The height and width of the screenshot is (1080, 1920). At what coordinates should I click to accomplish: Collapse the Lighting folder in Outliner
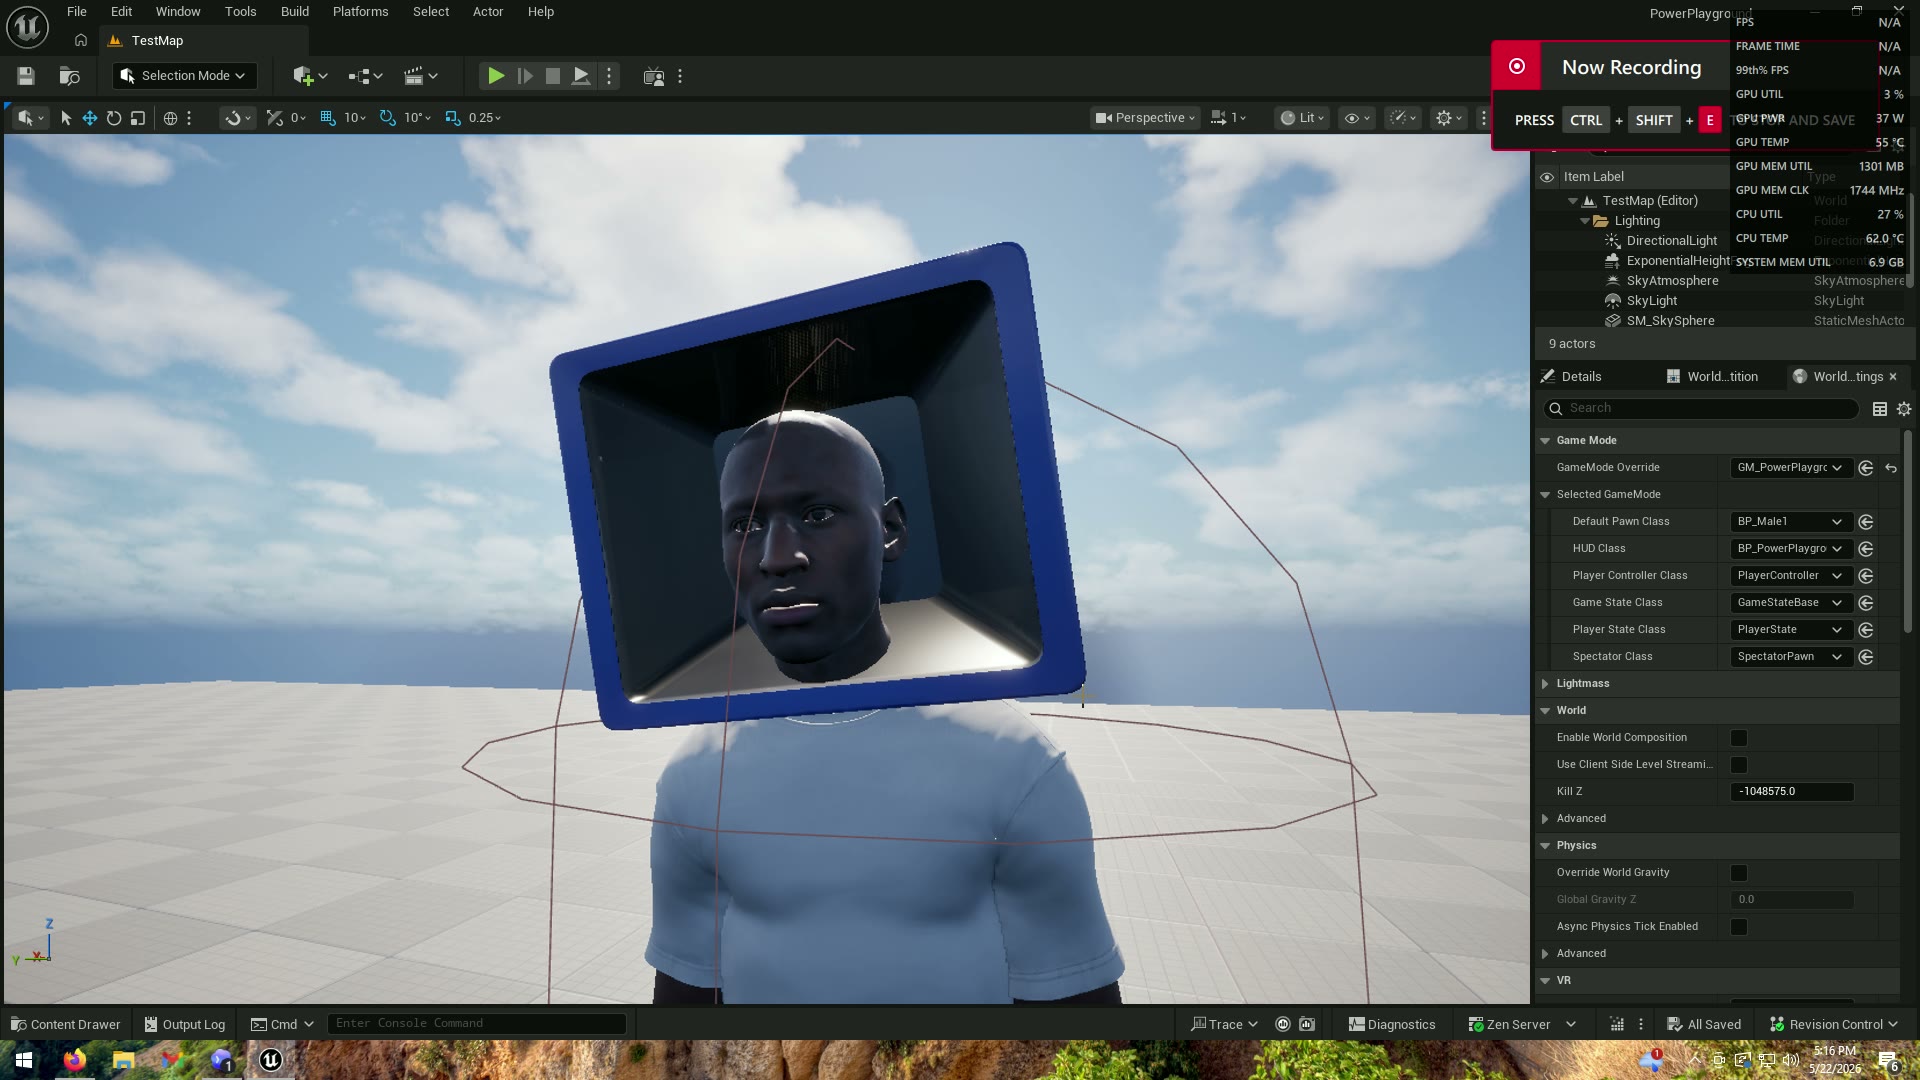(1585, 221)
